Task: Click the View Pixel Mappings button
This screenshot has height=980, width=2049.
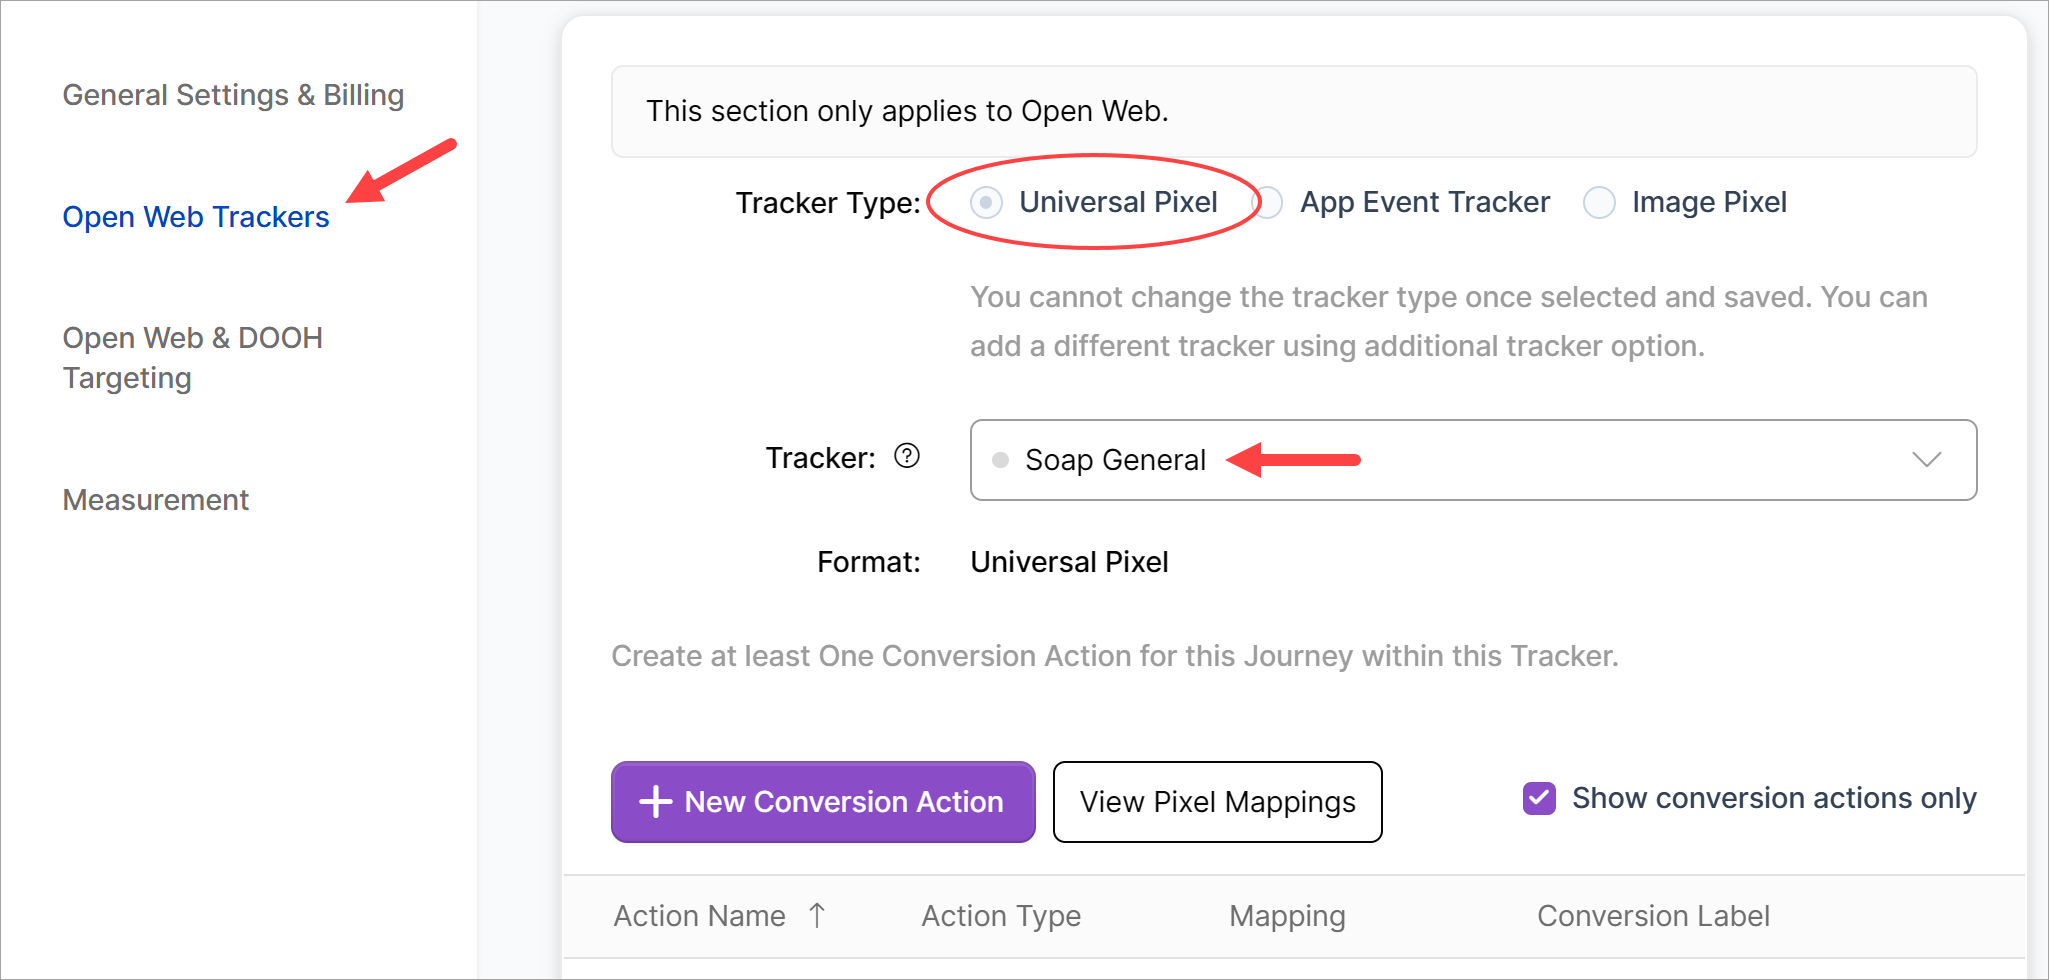Action: coord(1217,802)
